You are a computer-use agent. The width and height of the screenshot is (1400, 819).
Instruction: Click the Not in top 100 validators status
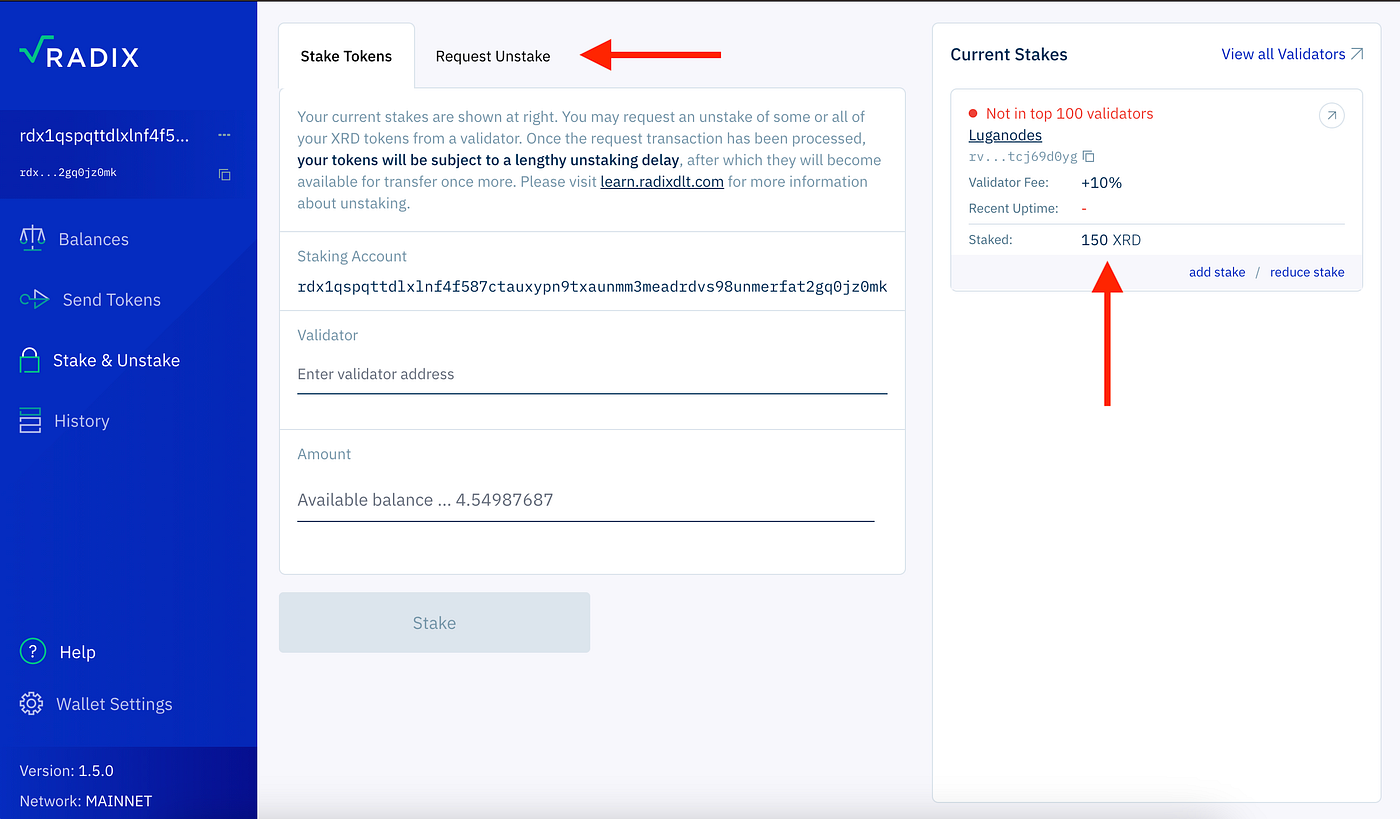coord(1069,114)
